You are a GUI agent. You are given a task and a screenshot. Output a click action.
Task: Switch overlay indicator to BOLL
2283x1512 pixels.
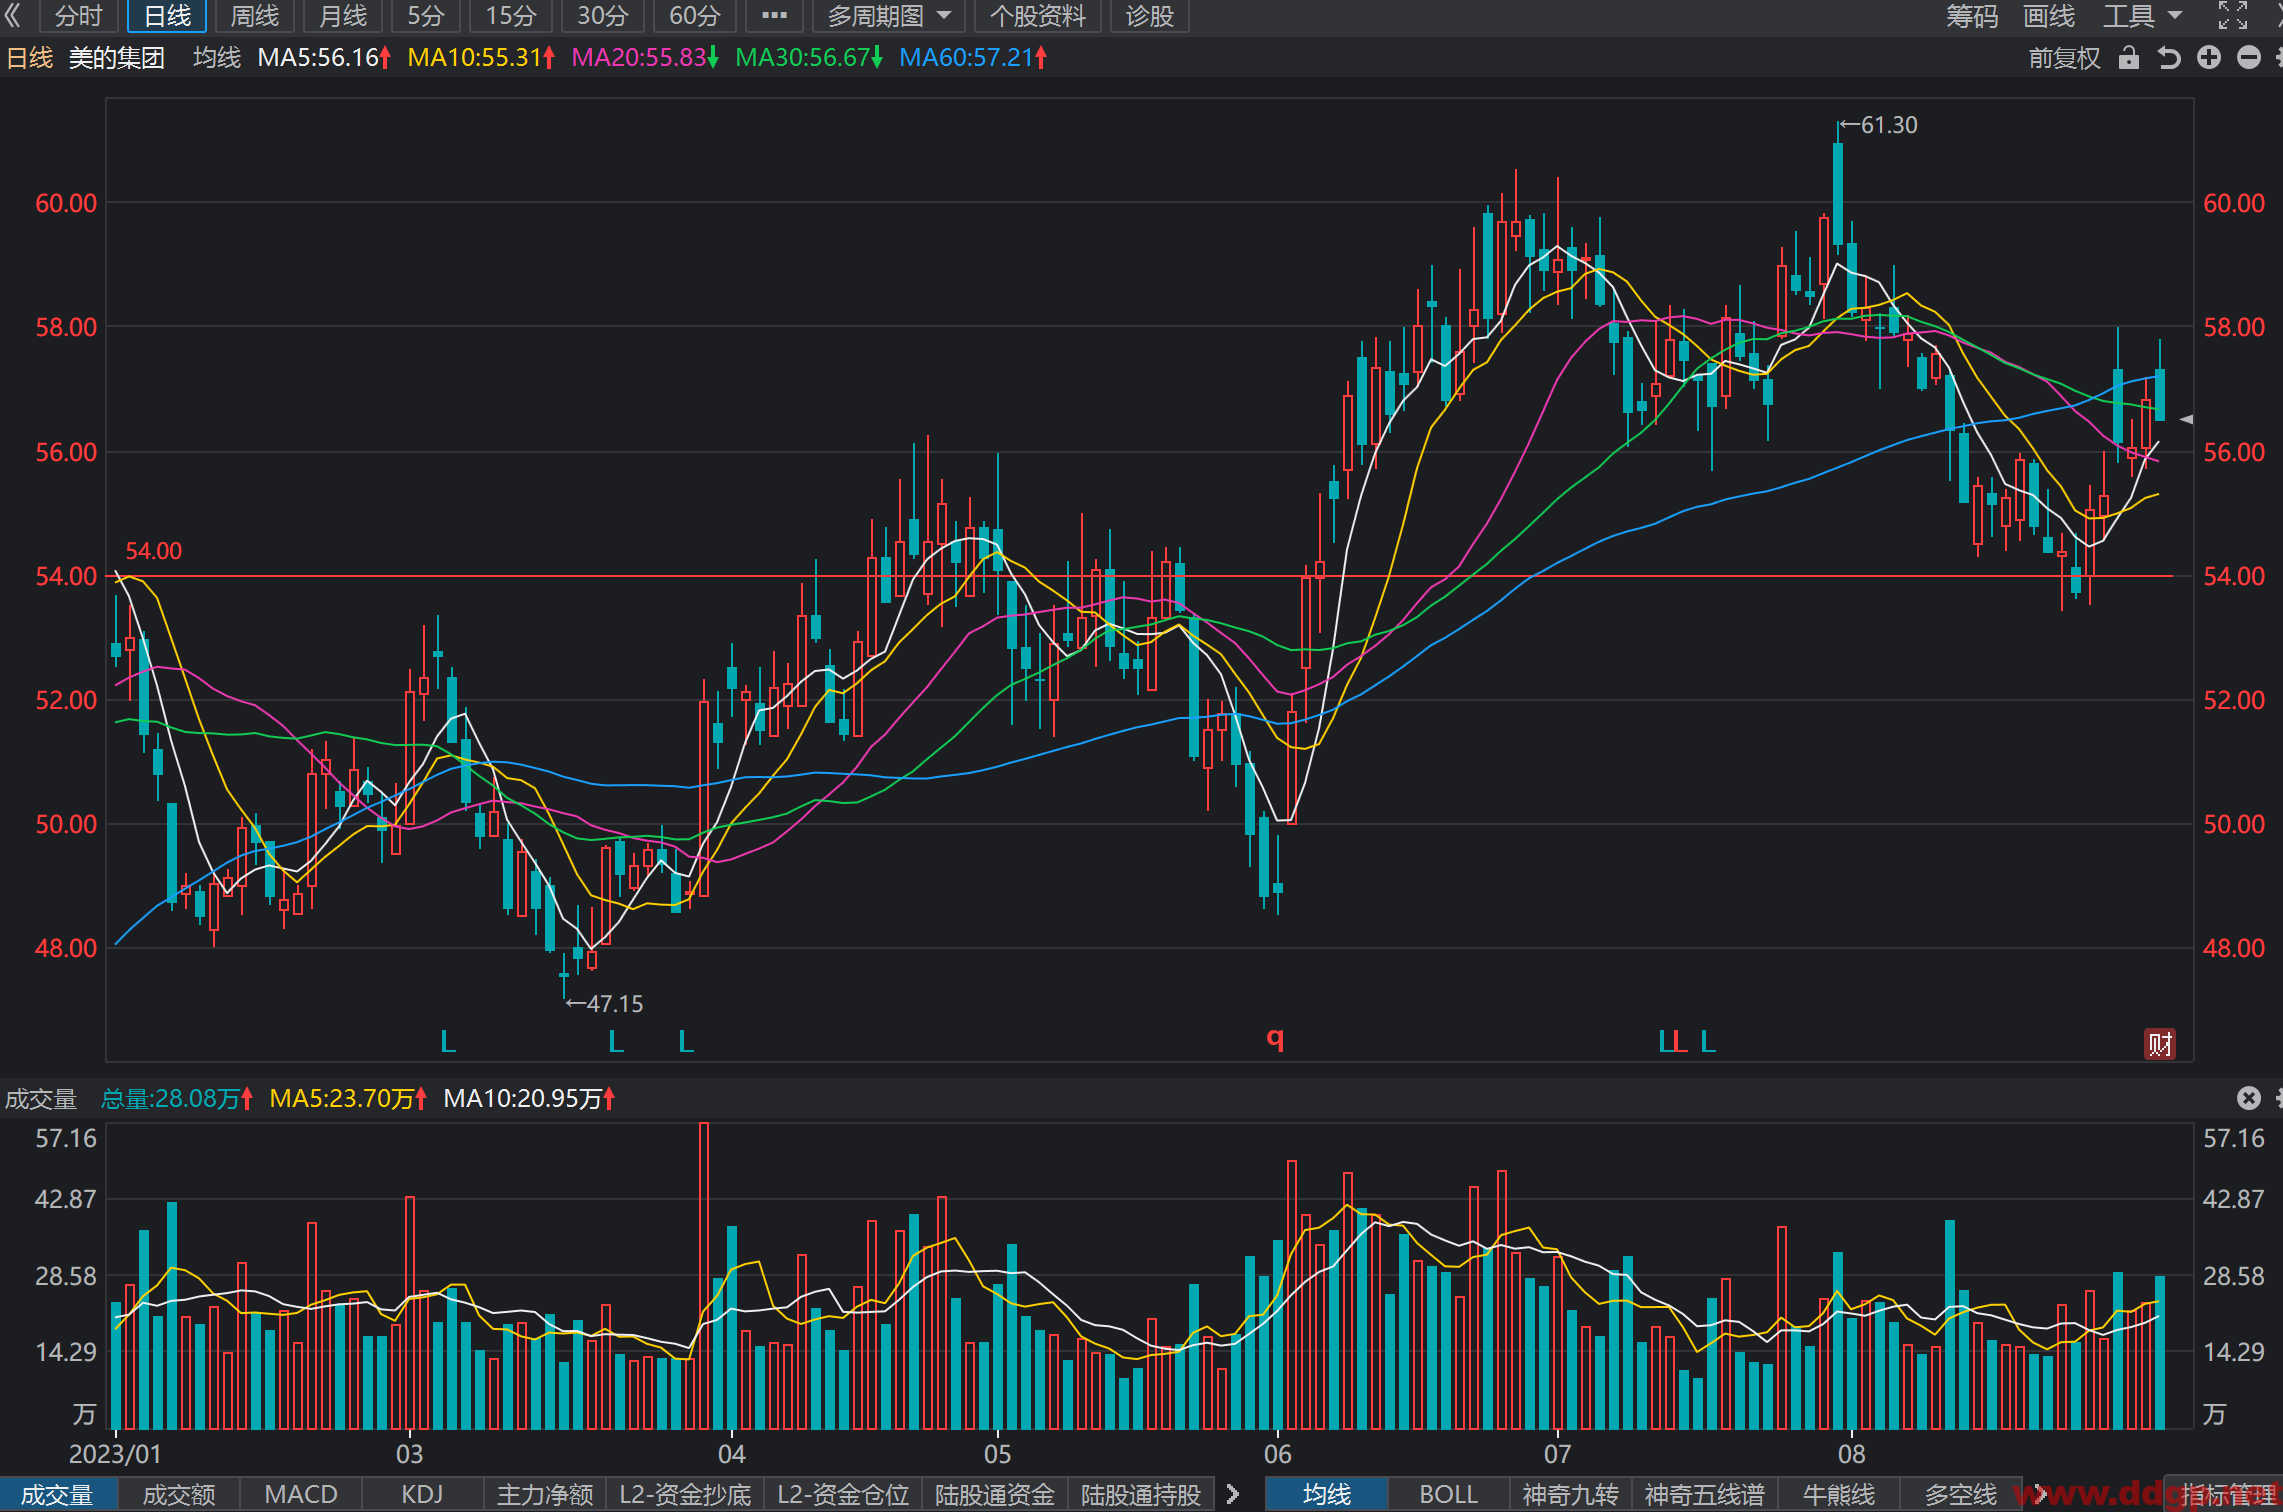(1448, 1494)
